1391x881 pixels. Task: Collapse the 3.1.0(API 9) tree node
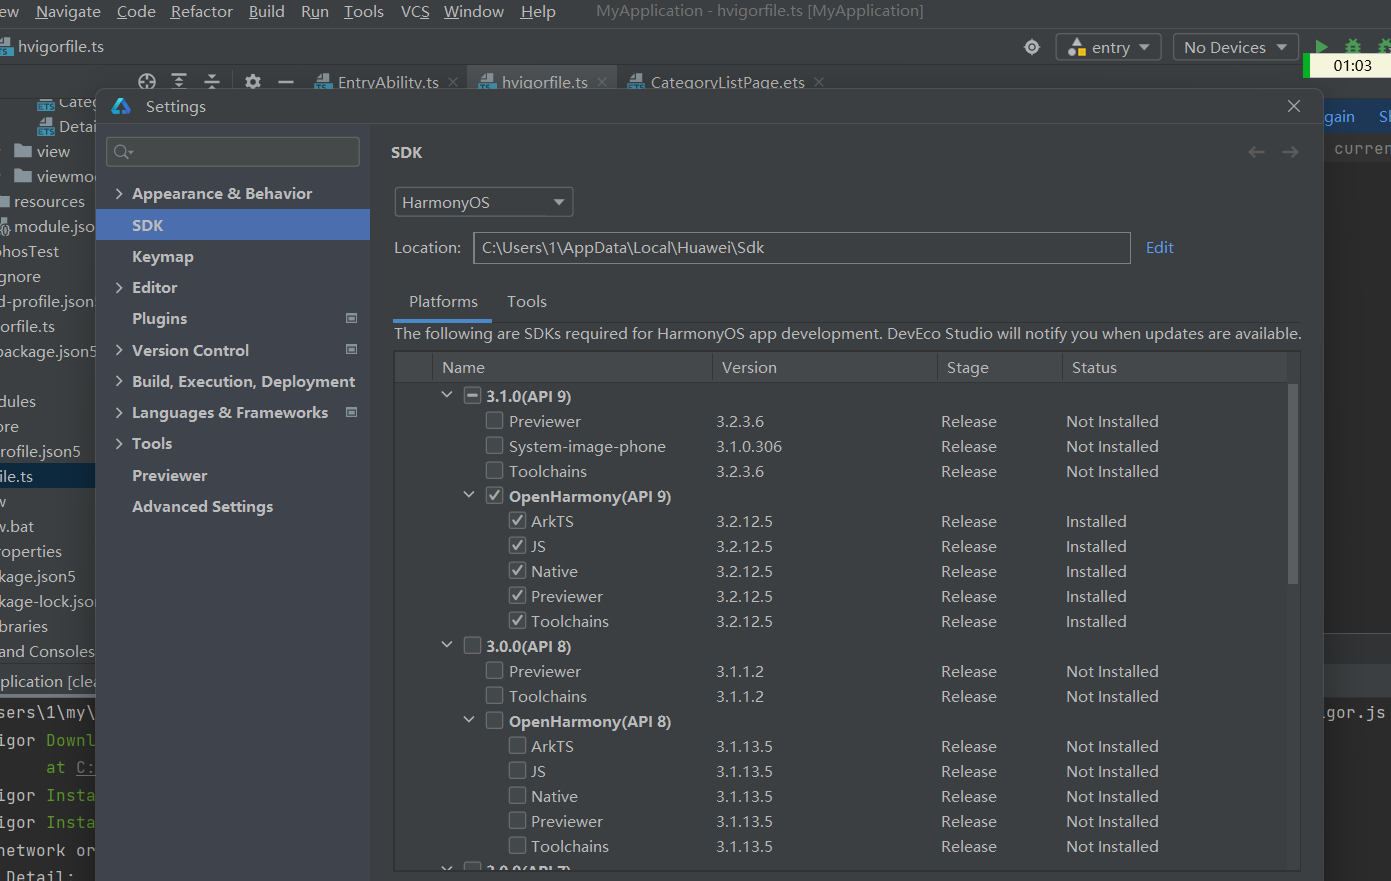tap(447, 395)
